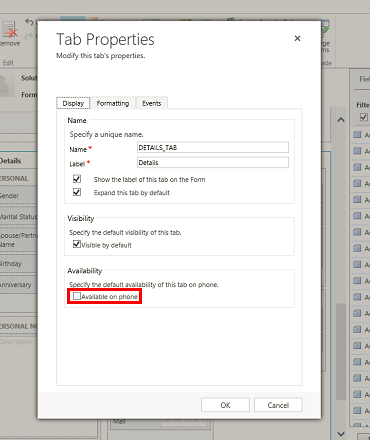This screenshot has height=440, width=370.
Task: Click Cancel to discard tab changes
Action: click(x=278, y=405)
